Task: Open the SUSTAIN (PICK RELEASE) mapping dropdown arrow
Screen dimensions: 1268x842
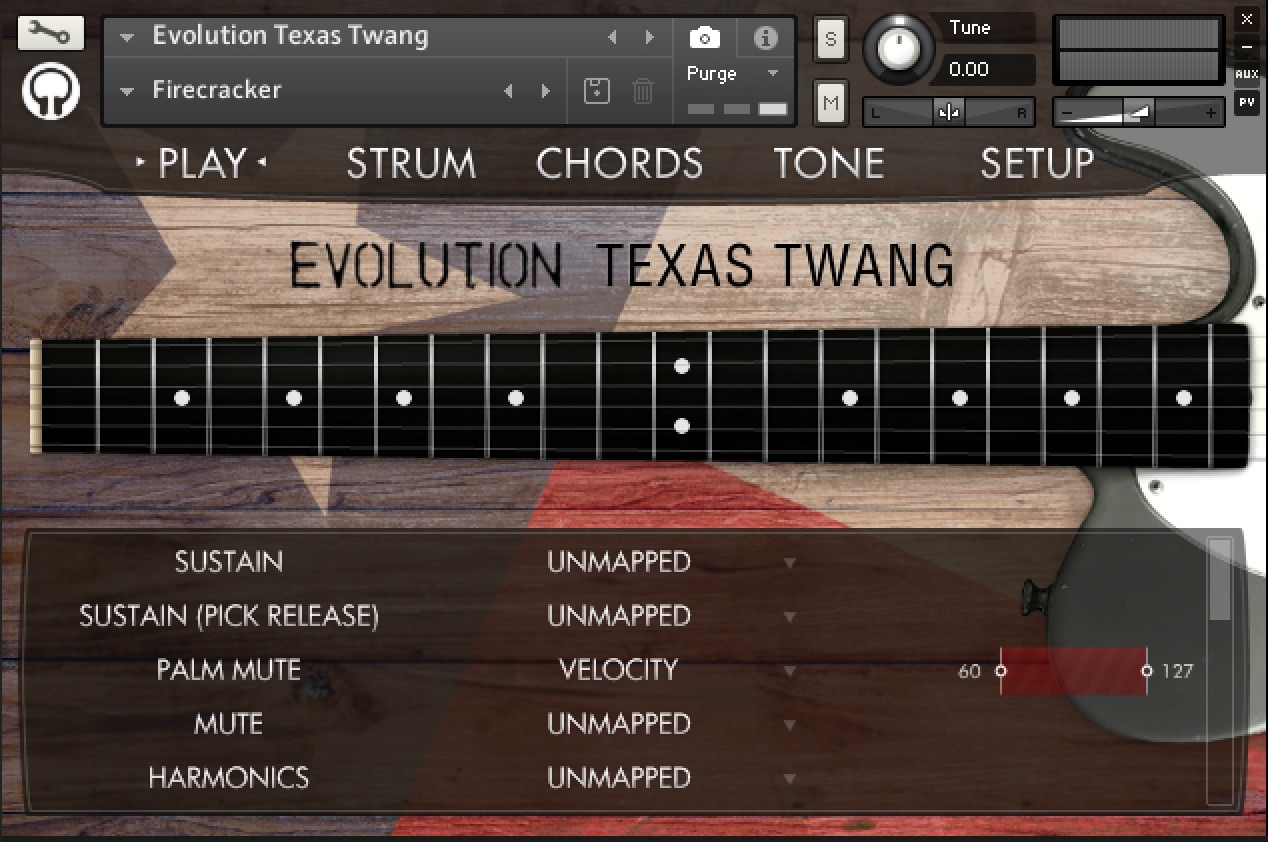Action: (x=789, y=617)
